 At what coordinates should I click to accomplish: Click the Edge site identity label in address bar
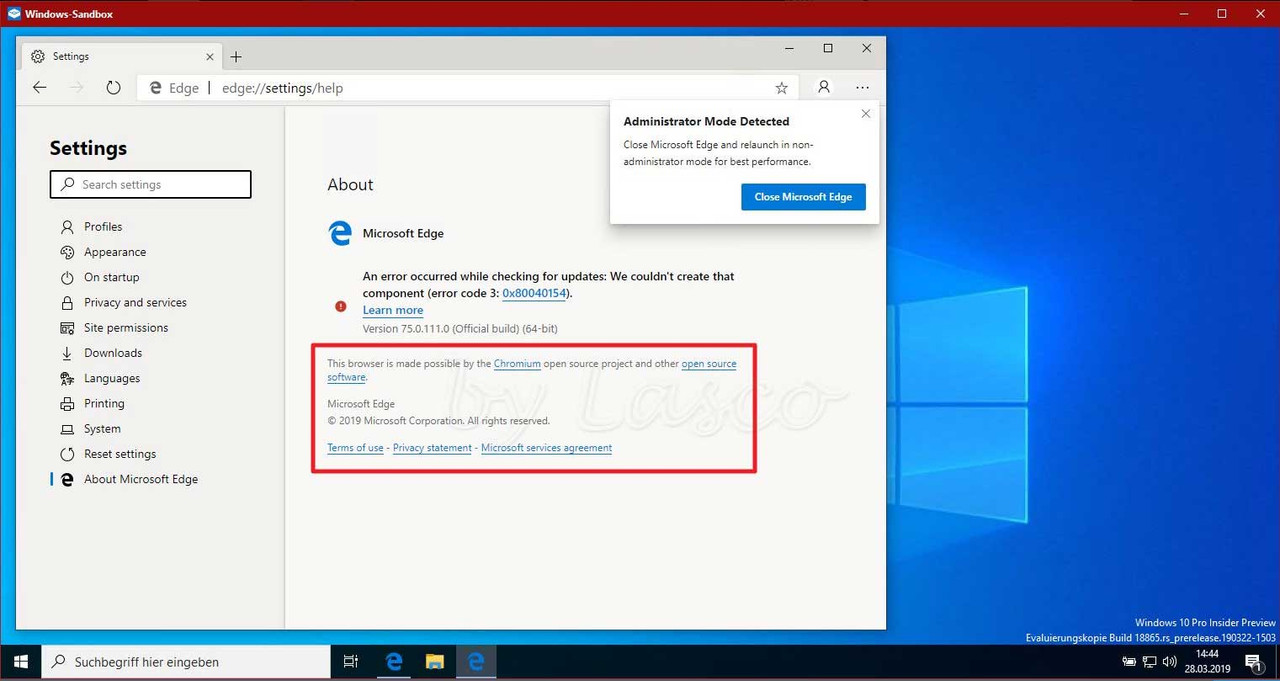[x=174, y=88]
